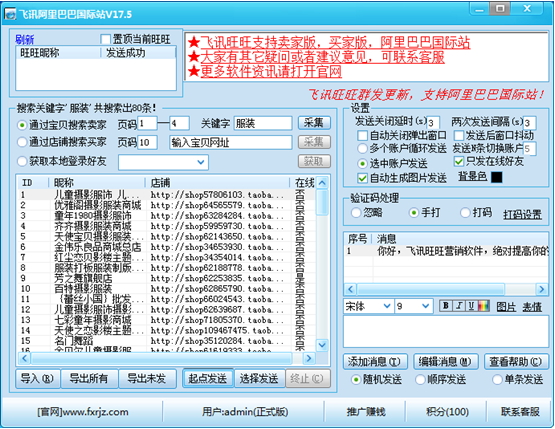Click the 两次发送间隔 field
555x429 pixels.
click(x=530, y=123)
